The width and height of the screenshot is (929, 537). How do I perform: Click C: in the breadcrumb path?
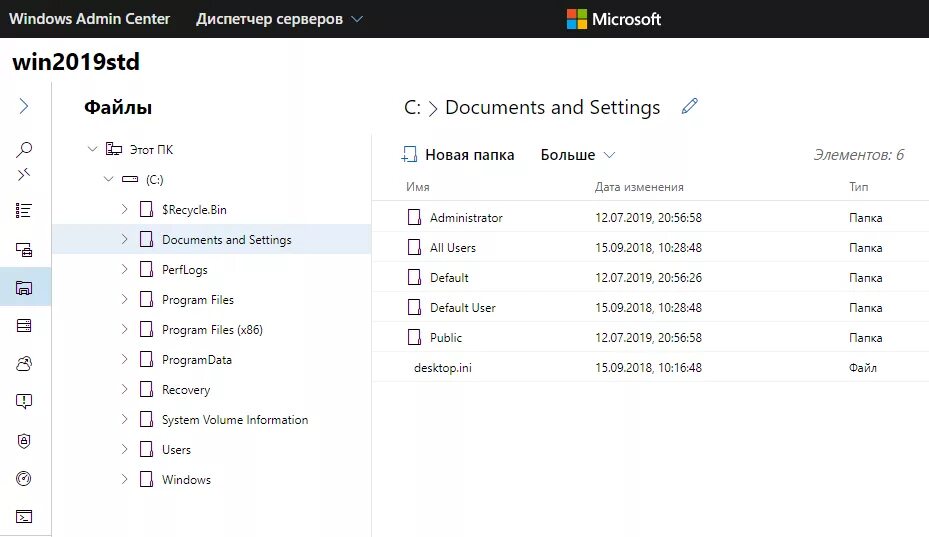[x=412, y=107]
